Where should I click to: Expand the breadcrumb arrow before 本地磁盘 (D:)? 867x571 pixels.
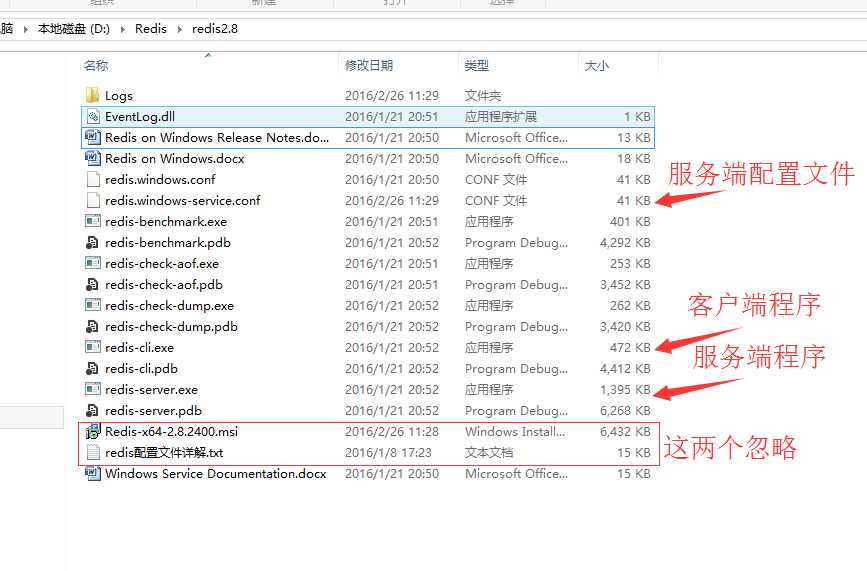[x=25, y=29]
